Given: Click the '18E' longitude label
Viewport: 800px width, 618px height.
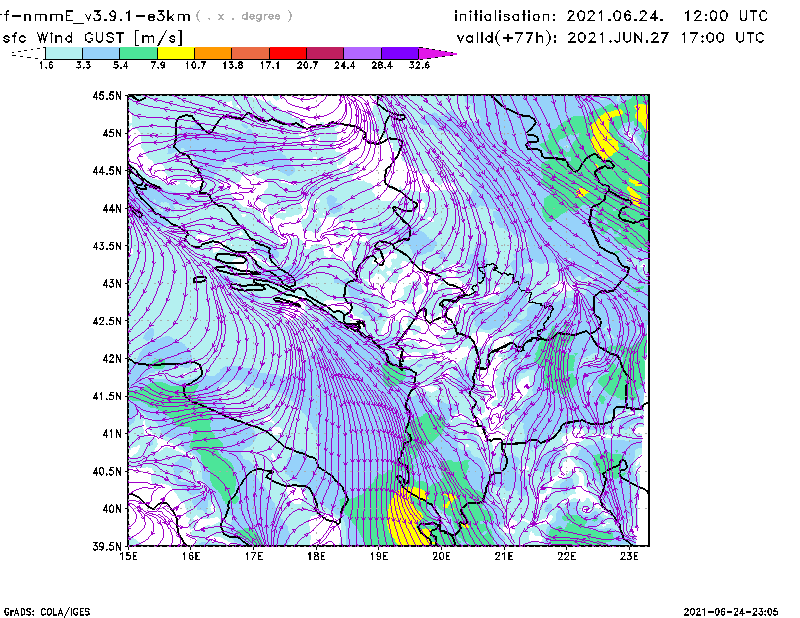Looking at the screenshot, I should point(316,556).
